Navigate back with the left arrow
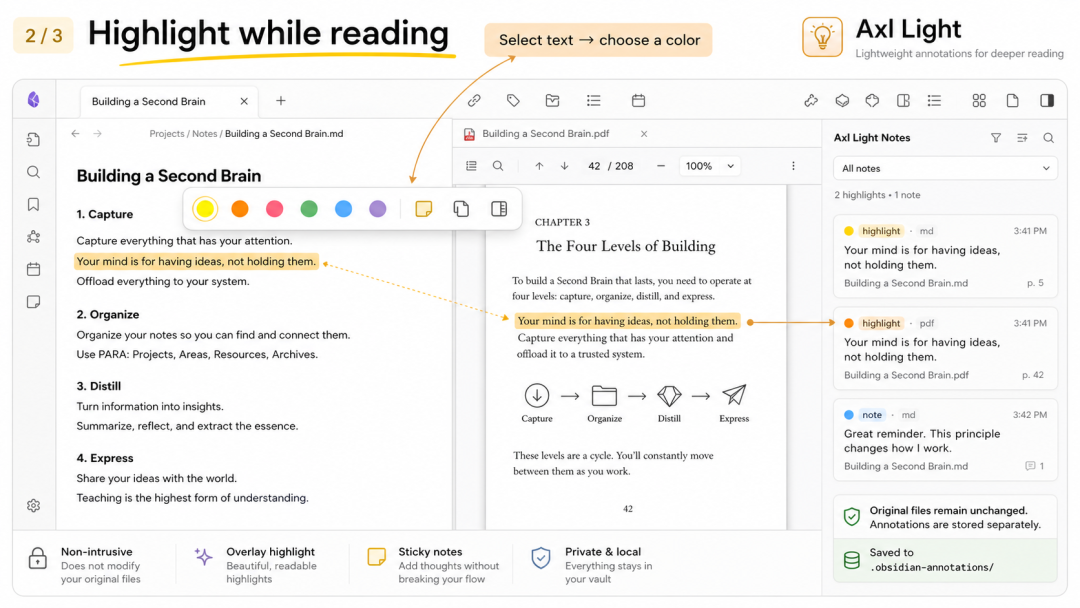The width and height of the screenshot is (1080, 608). point(76,134)
